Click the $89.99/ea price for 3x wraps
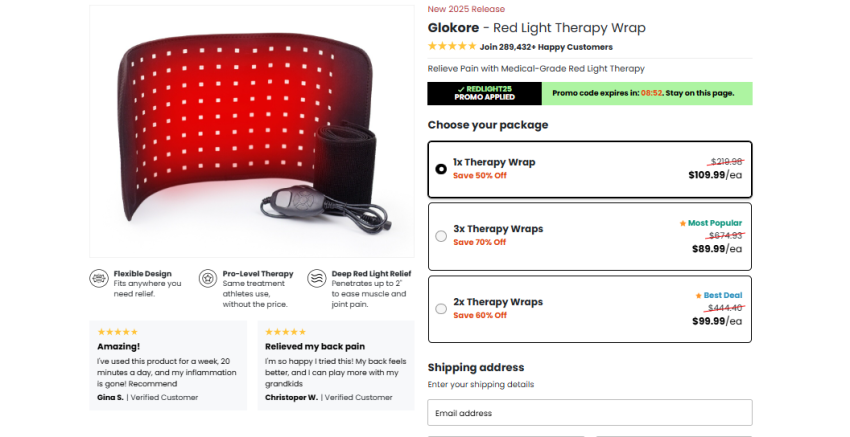The height and width of the screenshot is (437, 850). coord(717,249)
